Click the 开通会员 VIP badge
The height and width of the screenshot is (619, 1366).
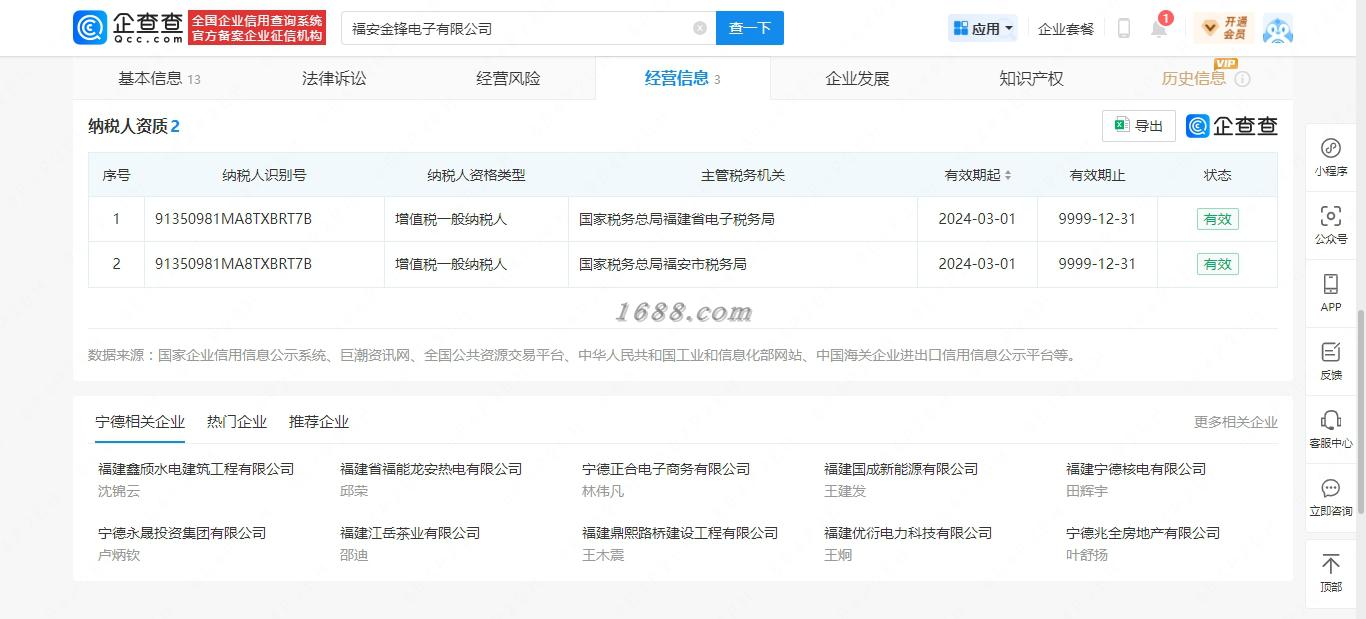(x=1225, y=28)
